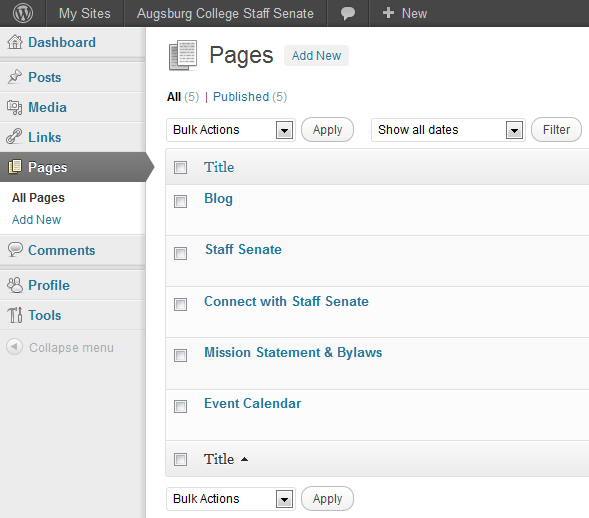Open the Comments menu item in sidebar

[x=62, y=250]
